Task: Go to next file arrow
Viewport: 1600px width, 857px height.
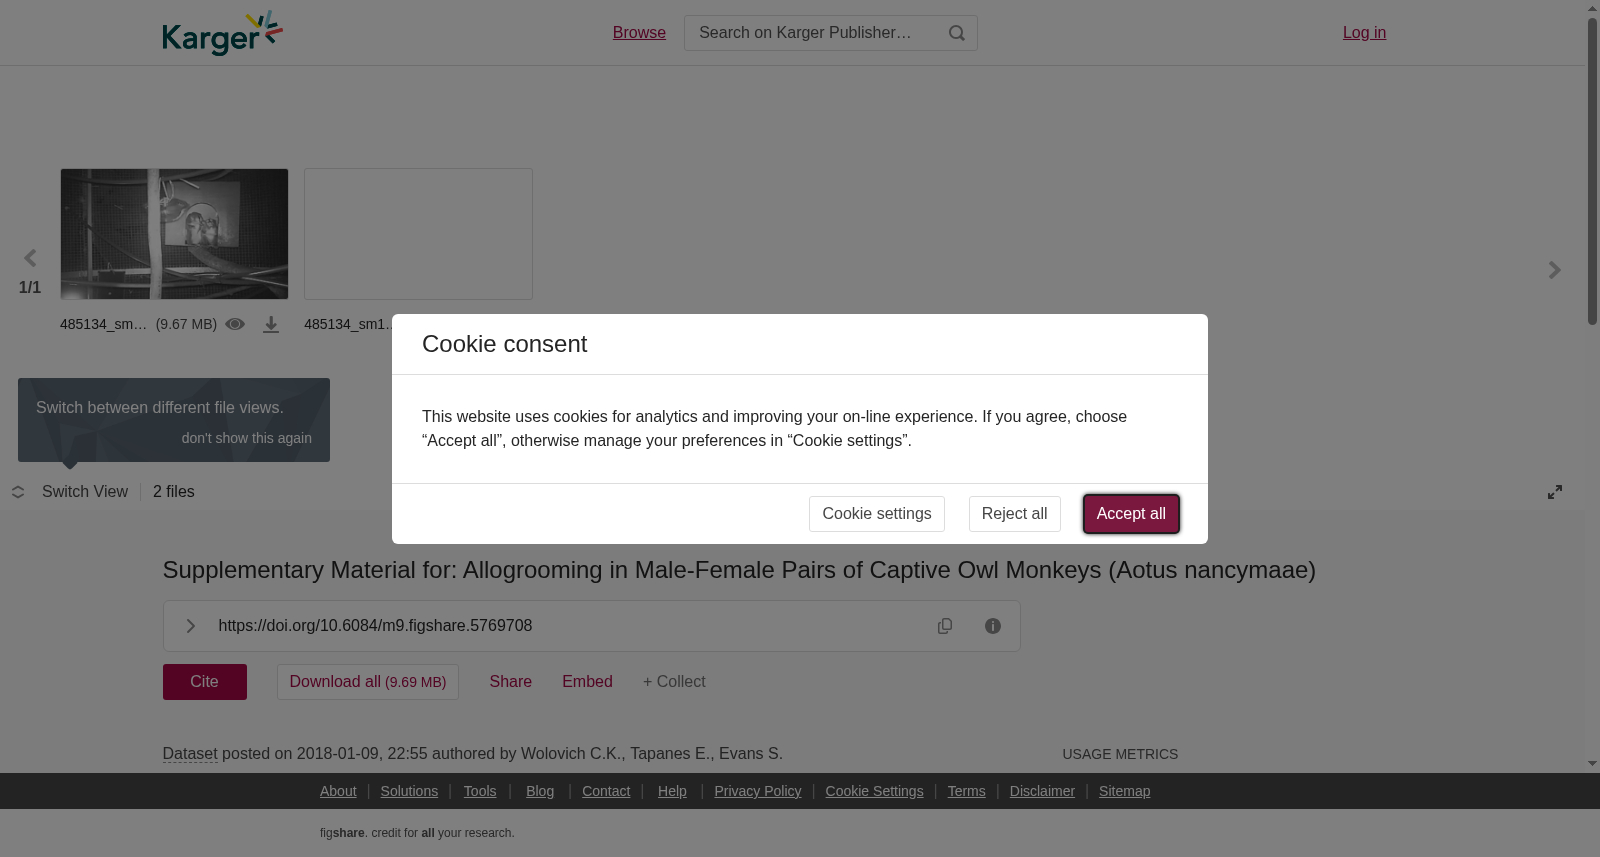Action: pos(1554,270)
